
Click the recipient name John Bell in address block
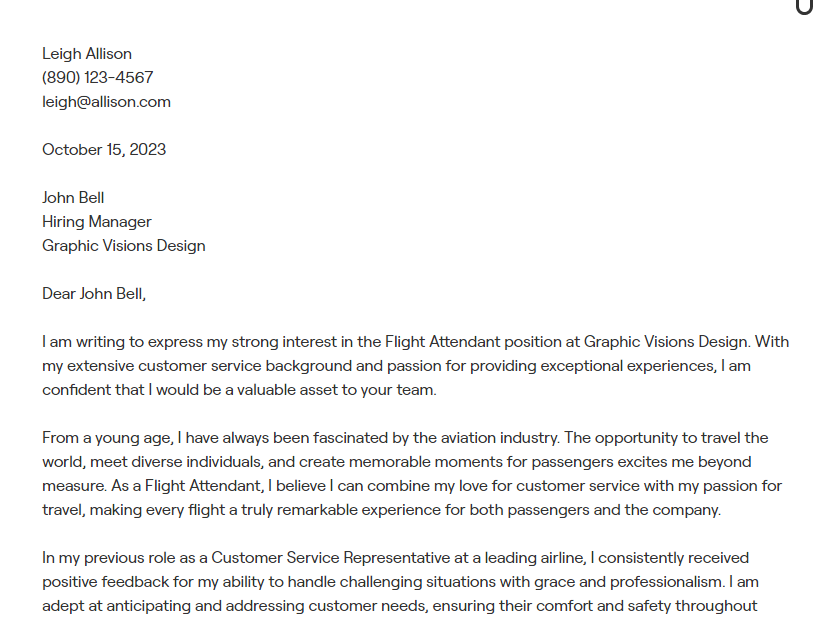point(73,198)
